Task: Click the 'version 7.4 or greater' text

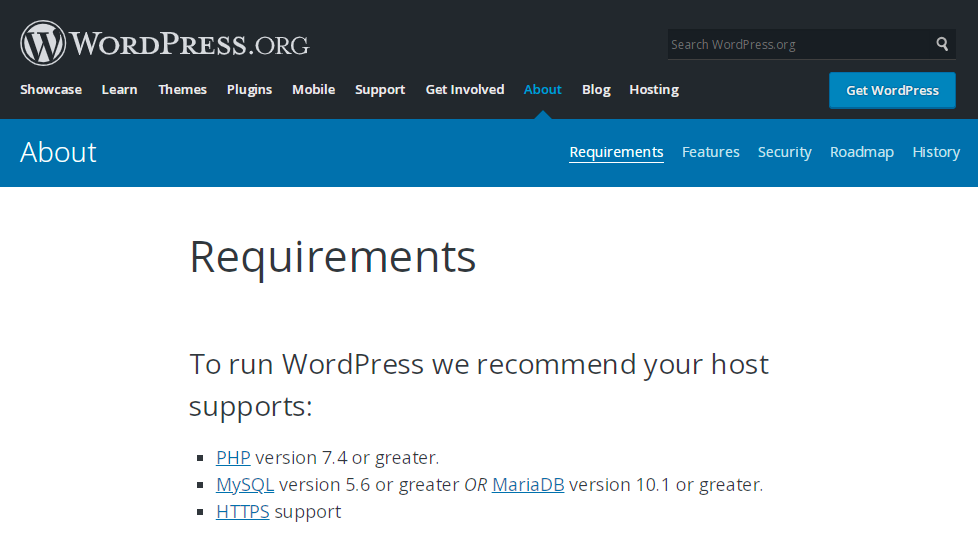Action: coord(347,457)
